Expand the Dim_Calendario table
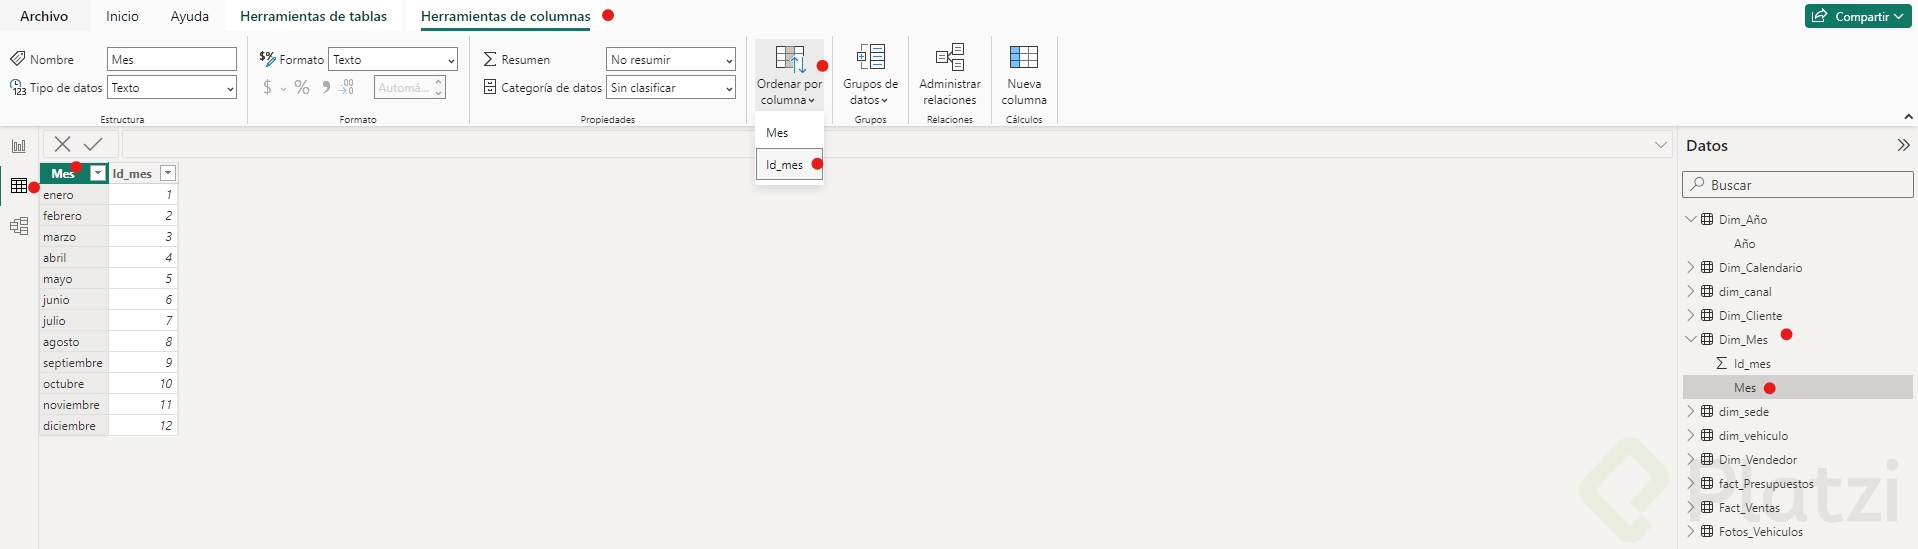 coord(1691,267)
